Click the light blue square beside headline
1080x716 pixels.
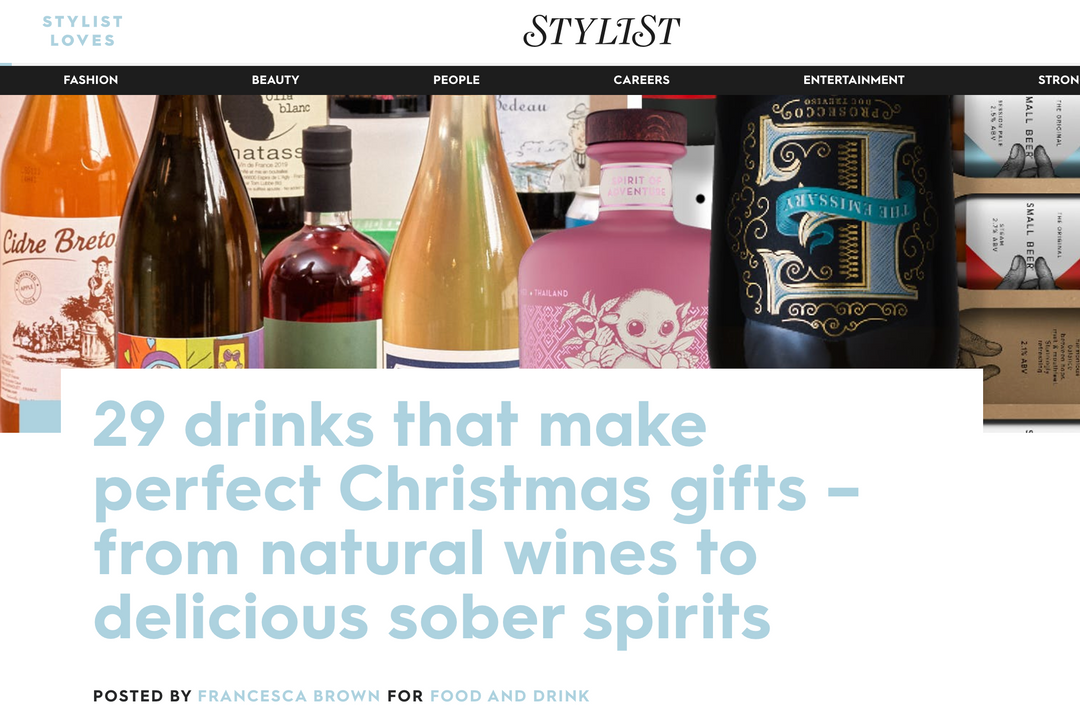pos(40,417)
